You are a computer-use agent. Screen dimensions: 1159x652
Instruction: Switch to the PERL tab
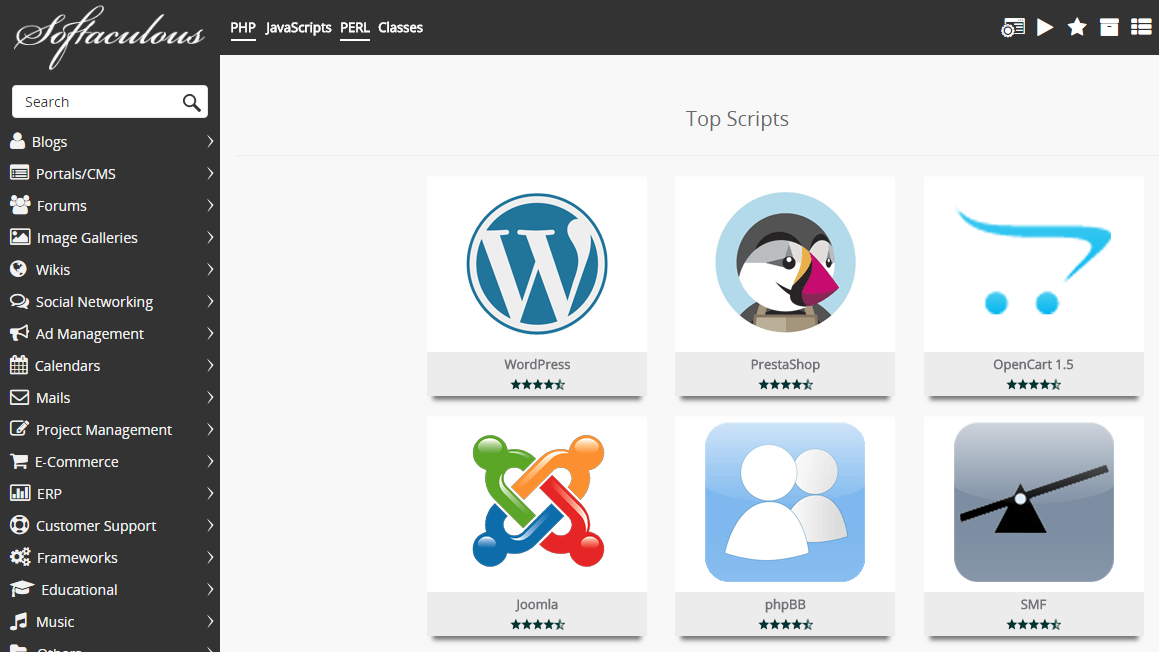point(355,28)
